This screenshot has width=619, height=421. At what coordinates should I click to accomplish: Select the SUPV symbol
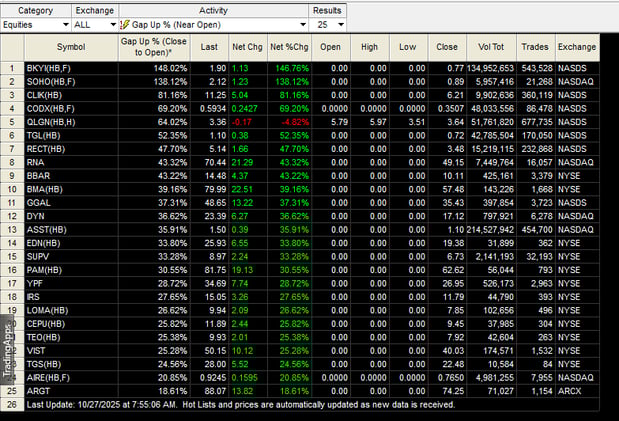point(38,256)
